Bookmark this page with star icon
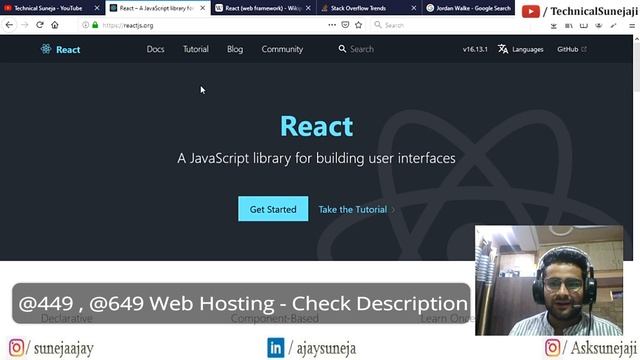Screen dimensions: 640x360 (358, 25)
